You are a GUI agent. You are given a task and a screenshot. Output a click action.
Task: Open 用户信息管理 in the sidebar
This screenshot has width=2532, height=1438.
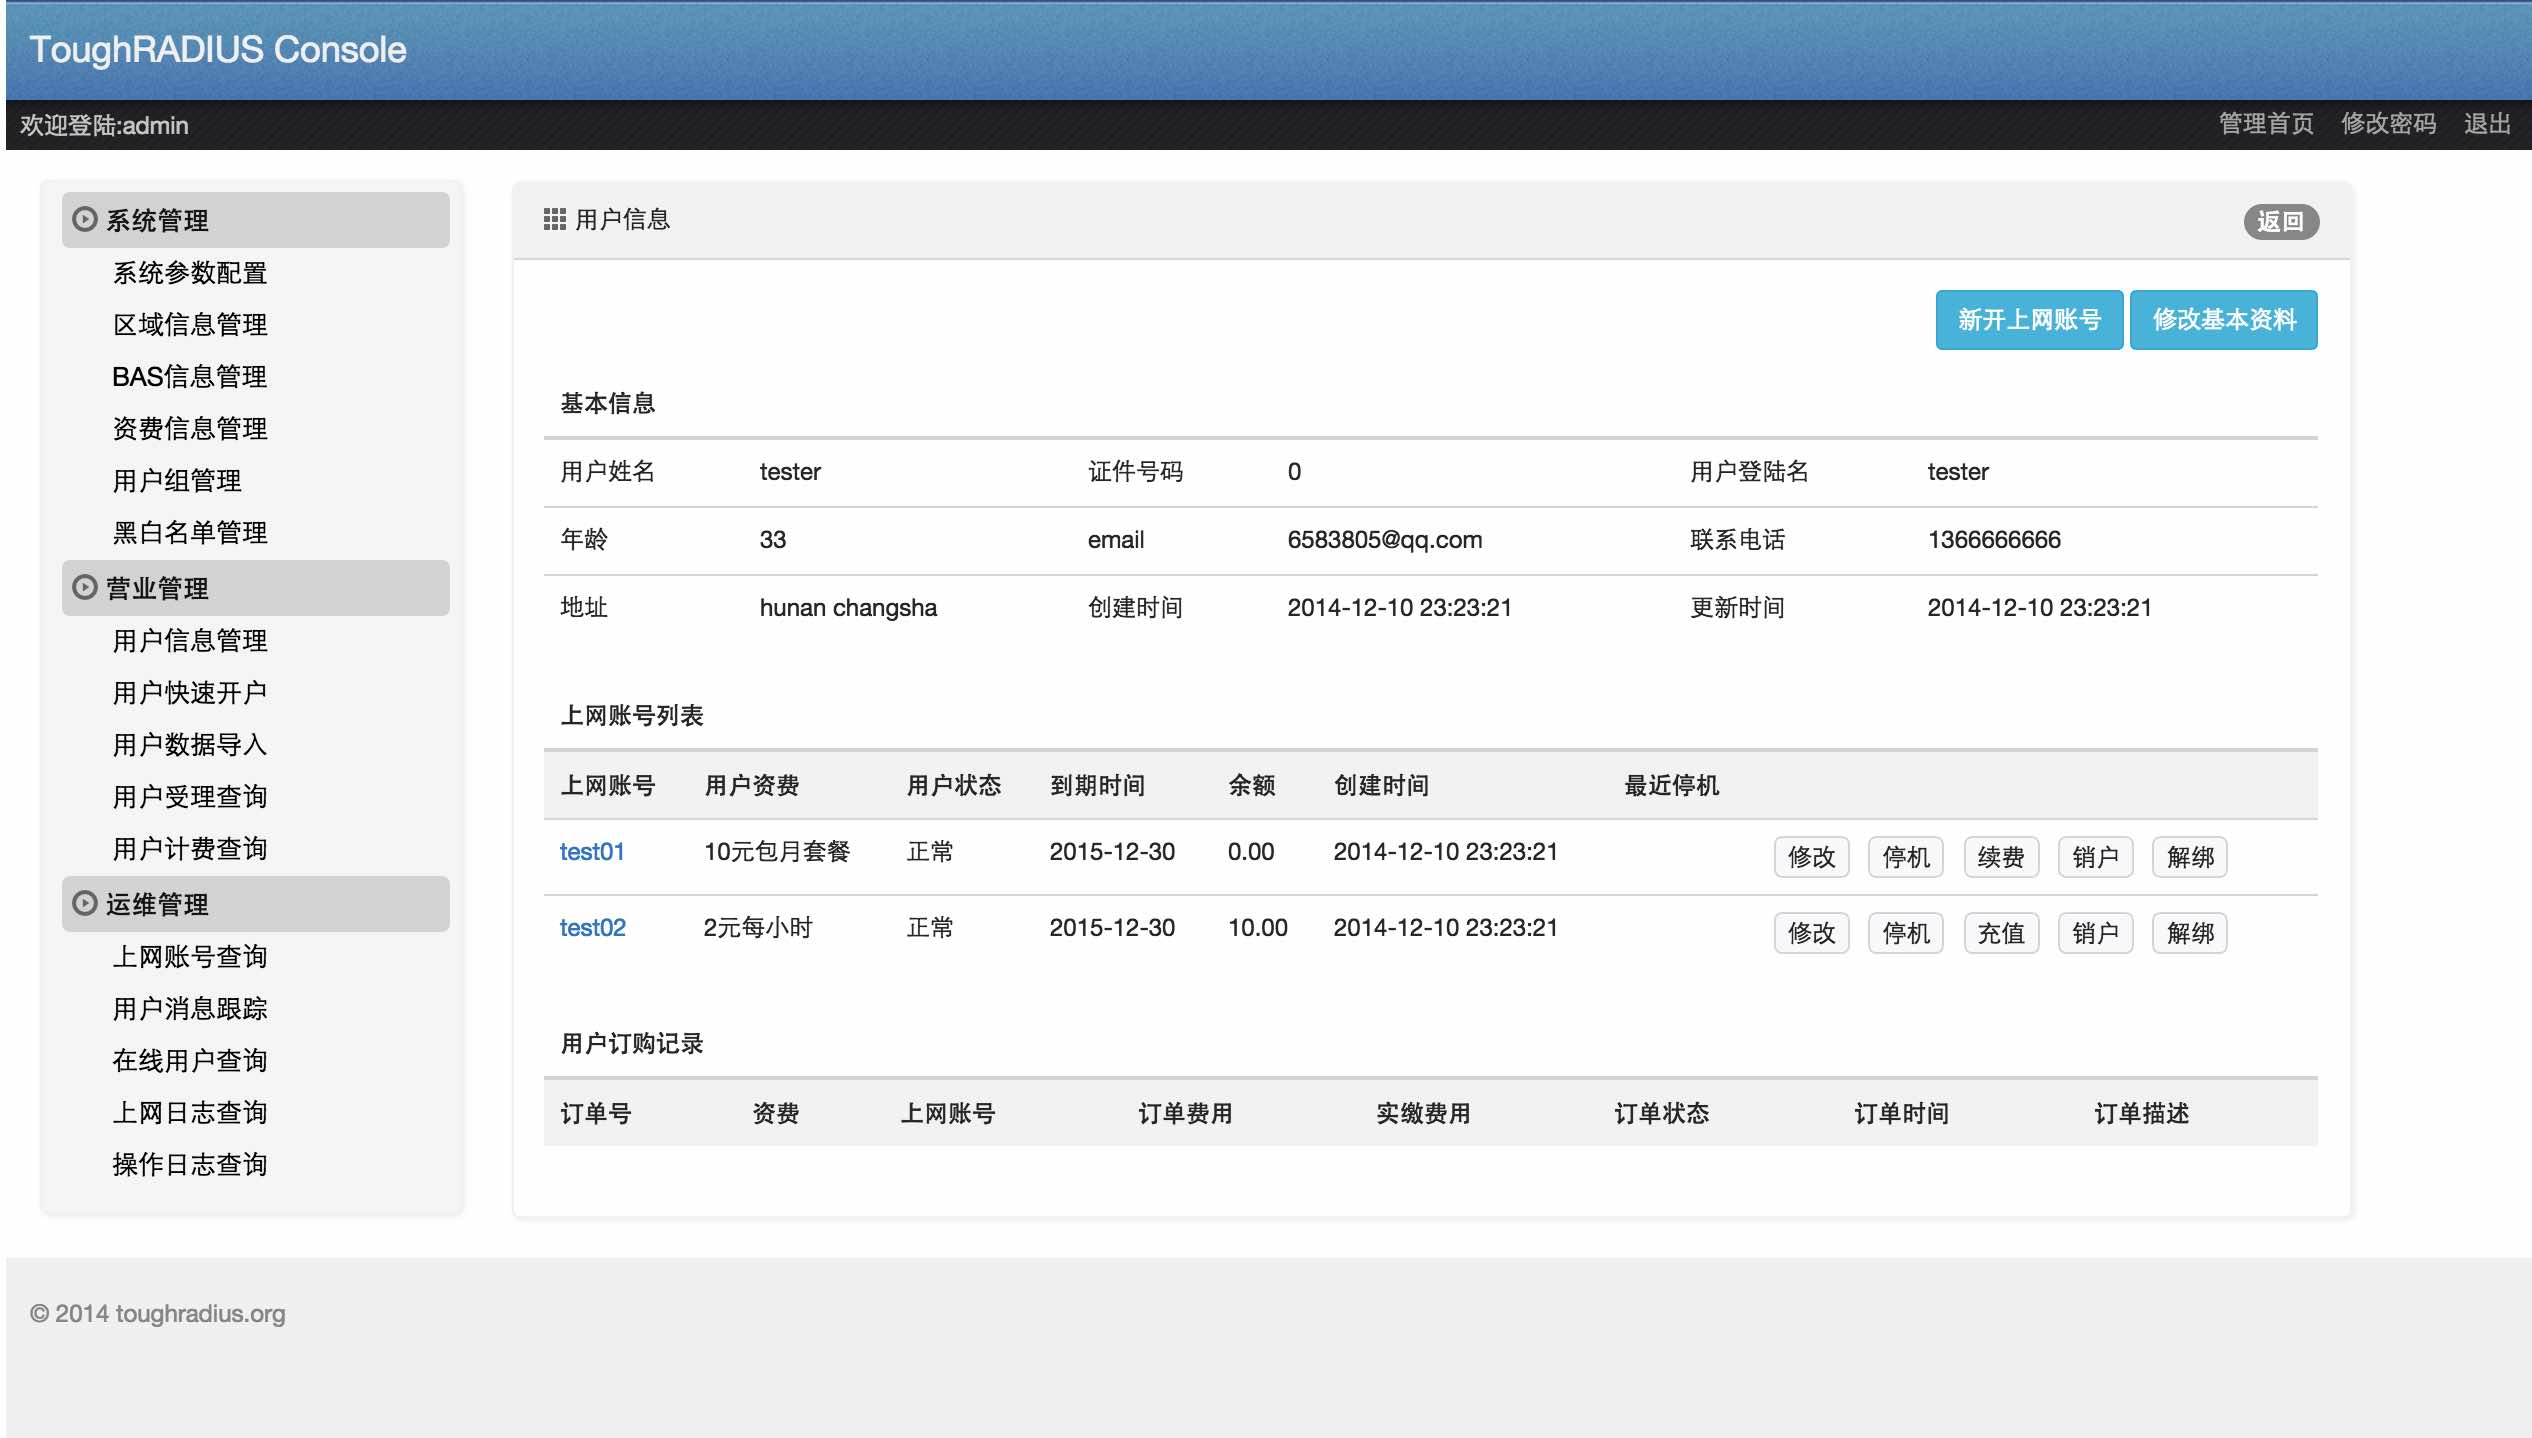pyautogui.click(x=190, y=640)
